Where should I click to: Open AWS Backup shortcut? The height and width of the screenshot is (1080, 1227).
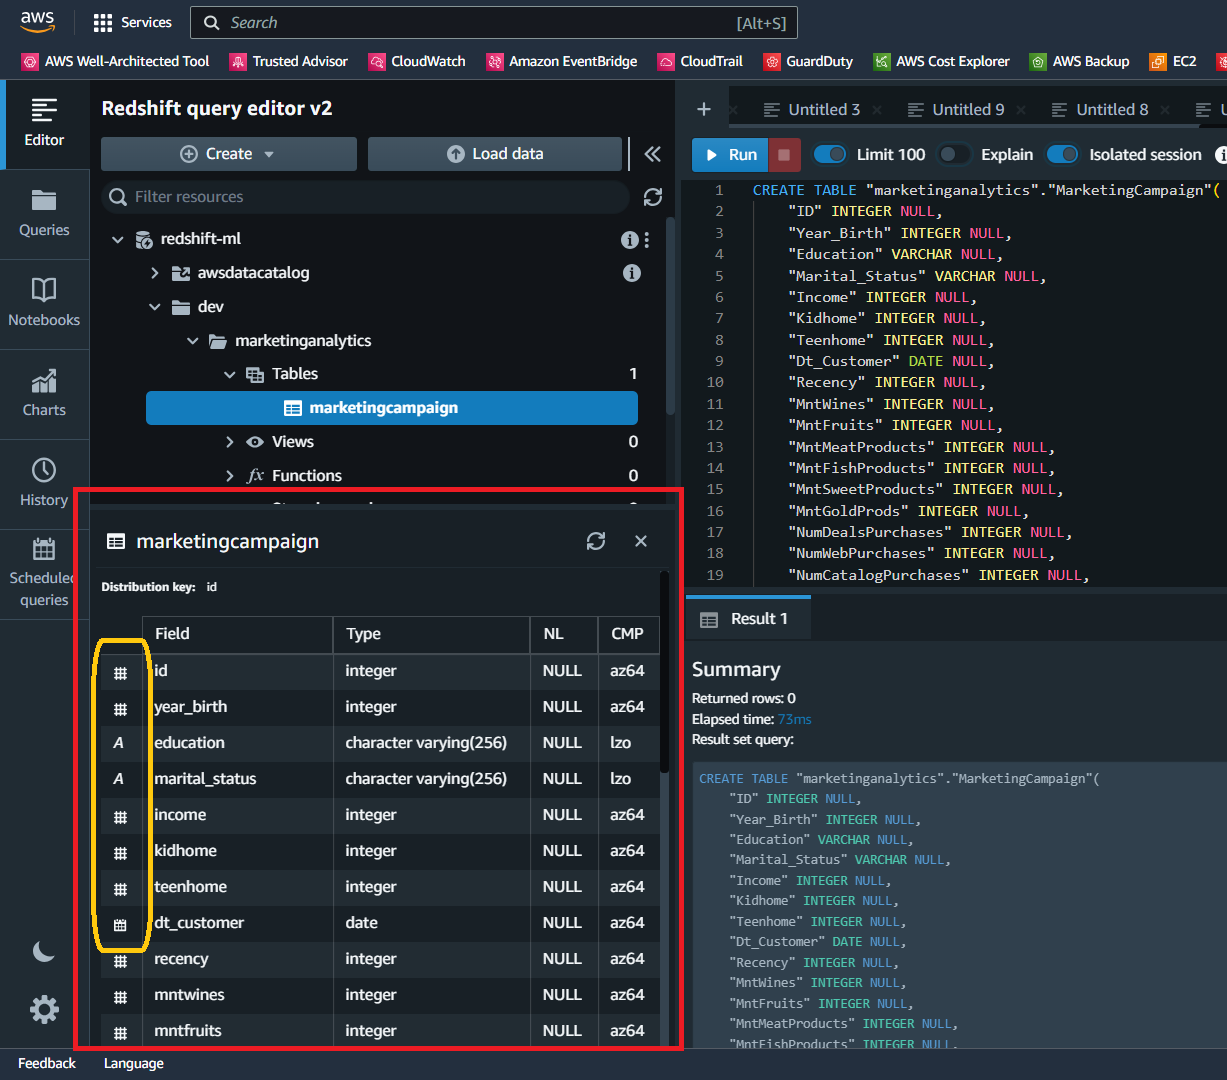[1080, 61]
